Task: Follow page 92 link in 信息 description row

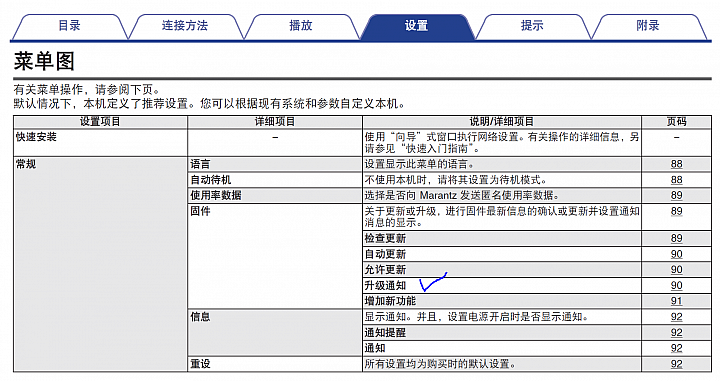Action: 676,317
